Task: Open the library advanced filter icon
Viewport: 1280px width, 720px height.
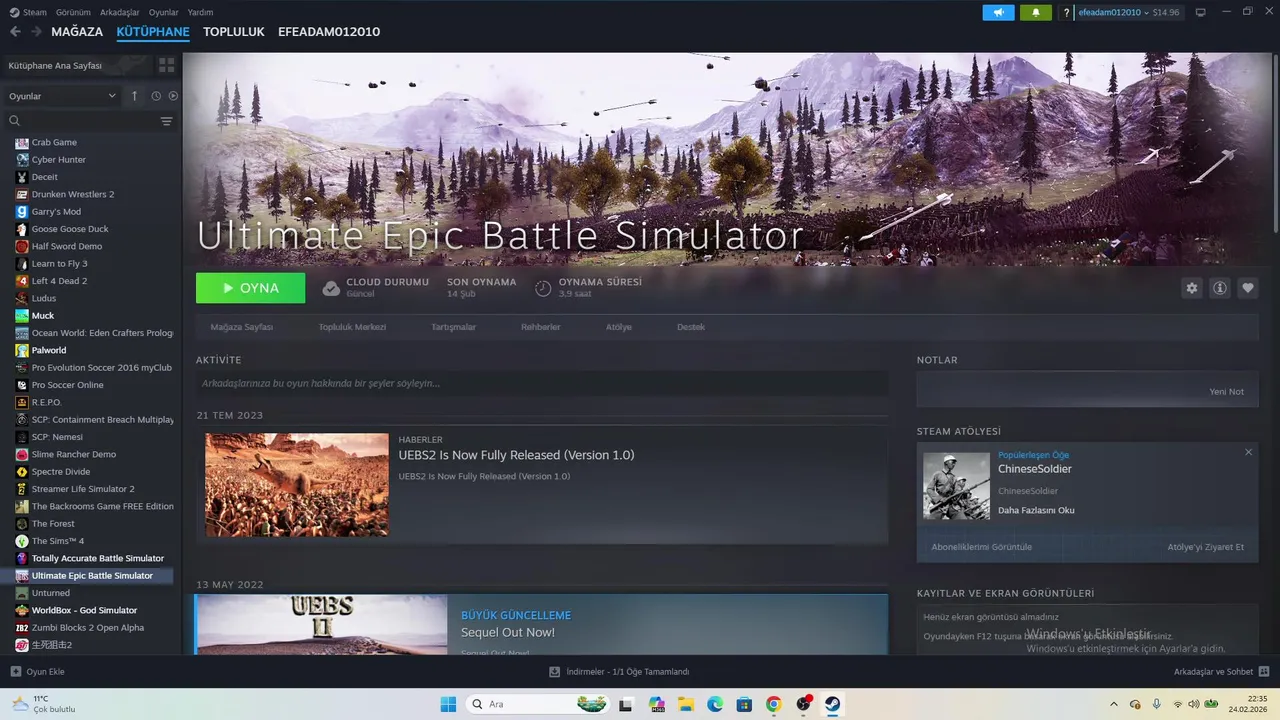Action: (166, 121)
